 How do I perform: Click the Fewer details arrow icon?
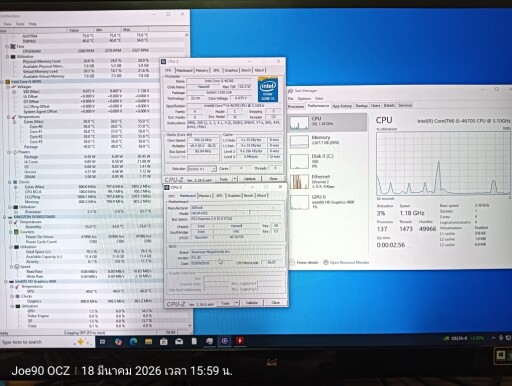[292, 263]
